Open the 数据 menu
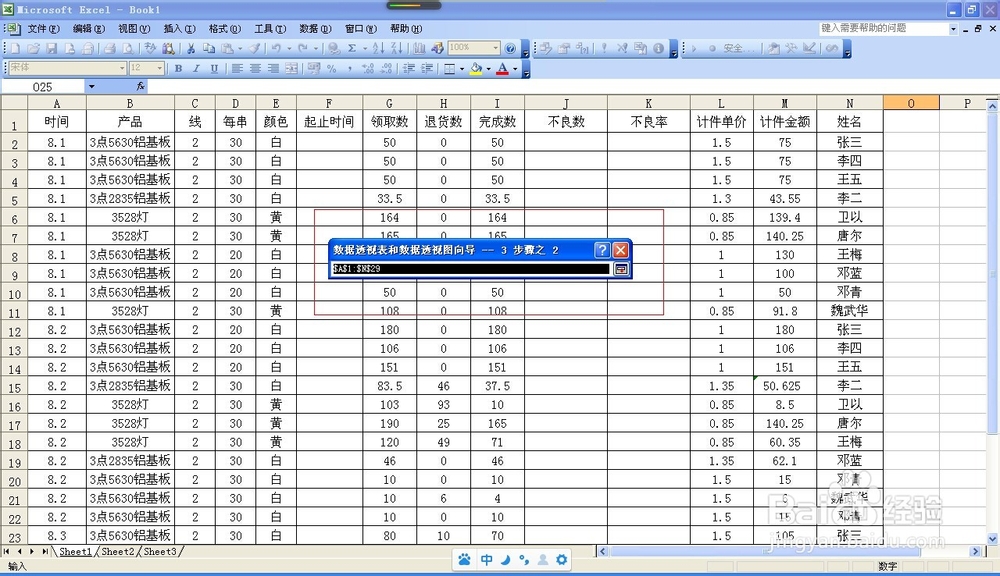 pos(314,28)
